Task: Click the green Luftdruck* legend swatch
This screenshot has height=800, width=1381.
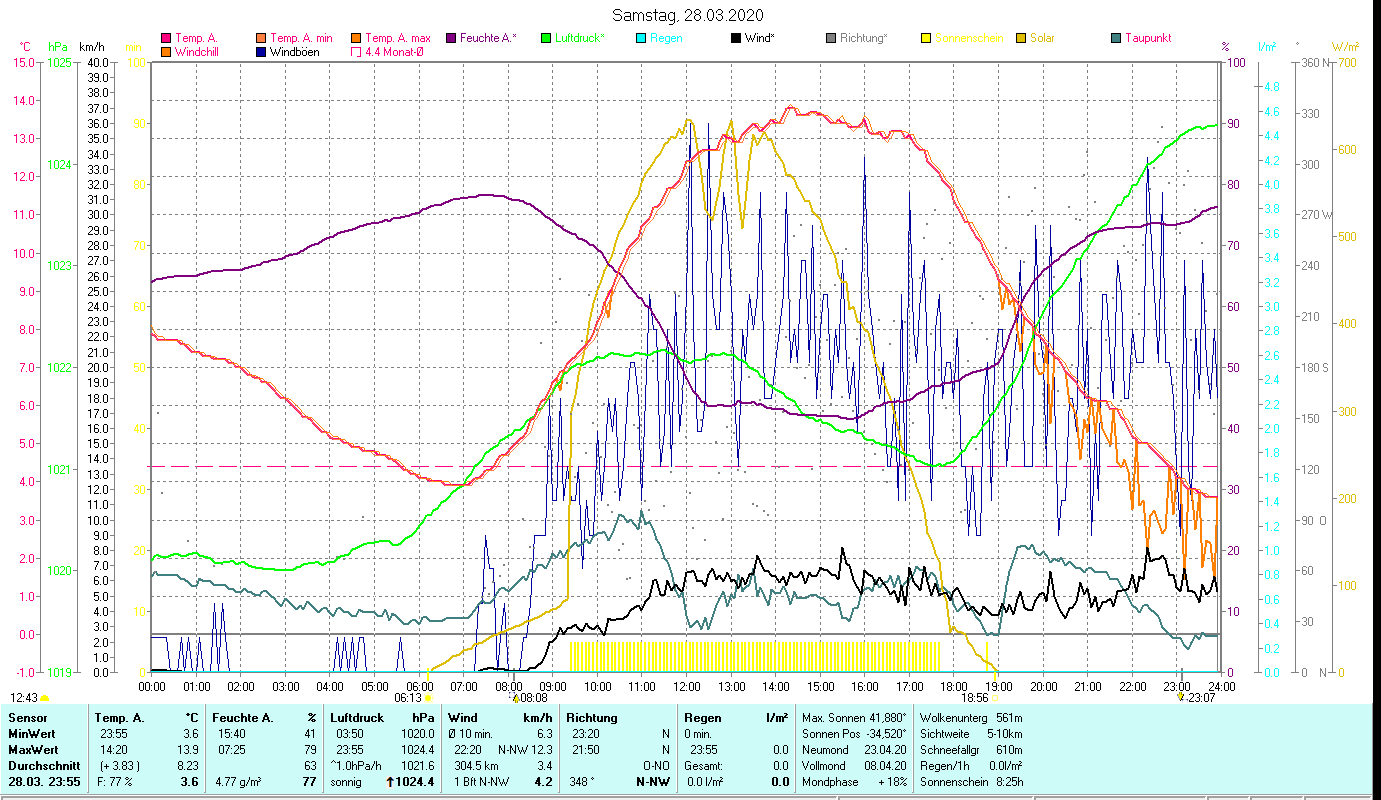Action: 546,39
